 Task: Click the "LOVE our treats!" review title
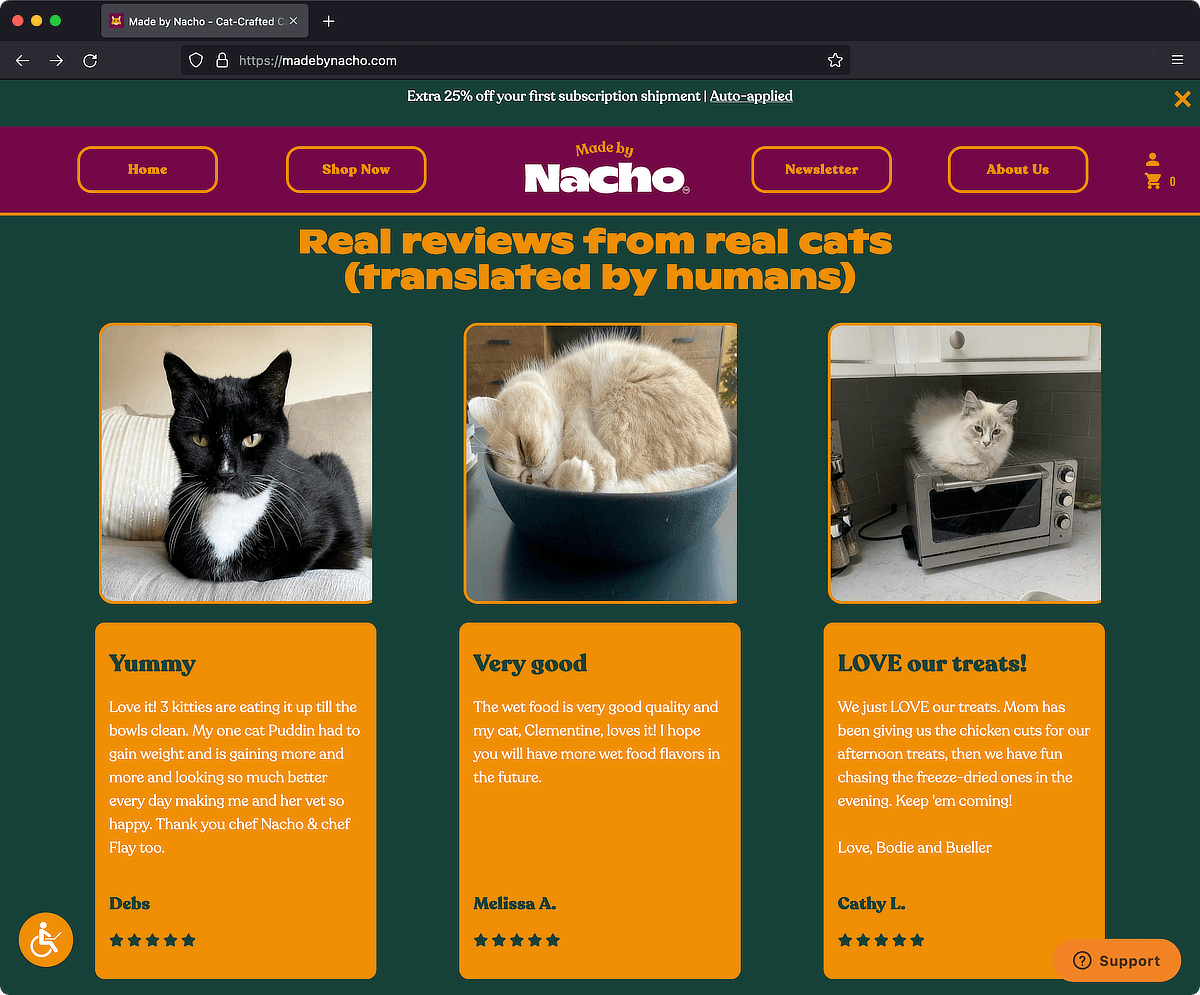pyautogui.click(x=932, y=663)
